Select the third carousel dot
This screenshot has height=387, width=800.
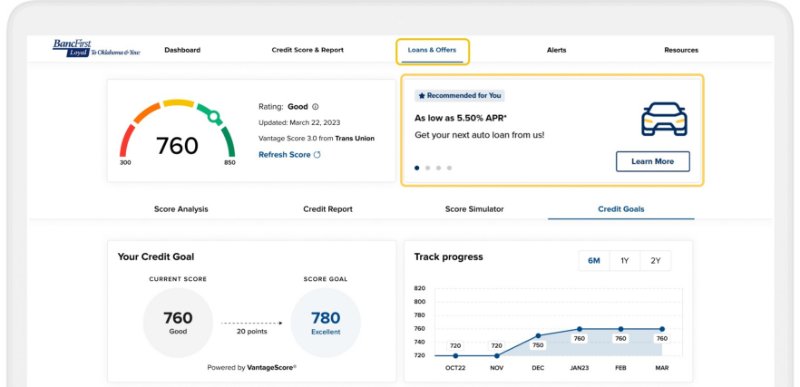(438, 168)
